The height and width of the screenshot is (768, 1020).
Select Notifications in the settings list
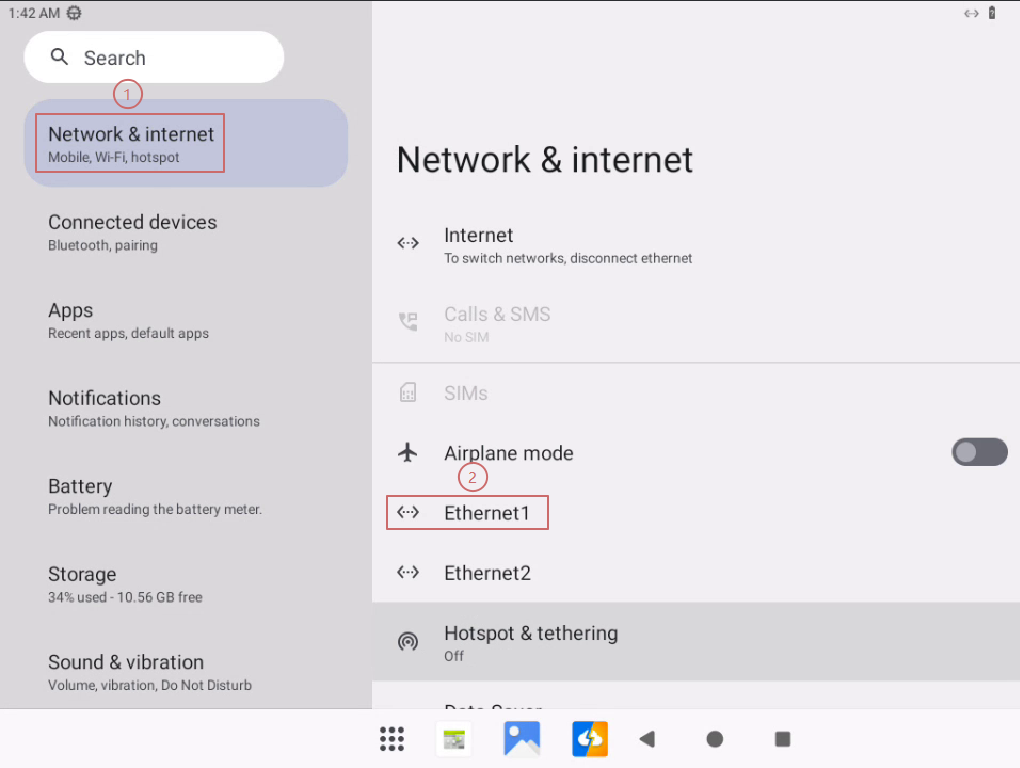153,408
